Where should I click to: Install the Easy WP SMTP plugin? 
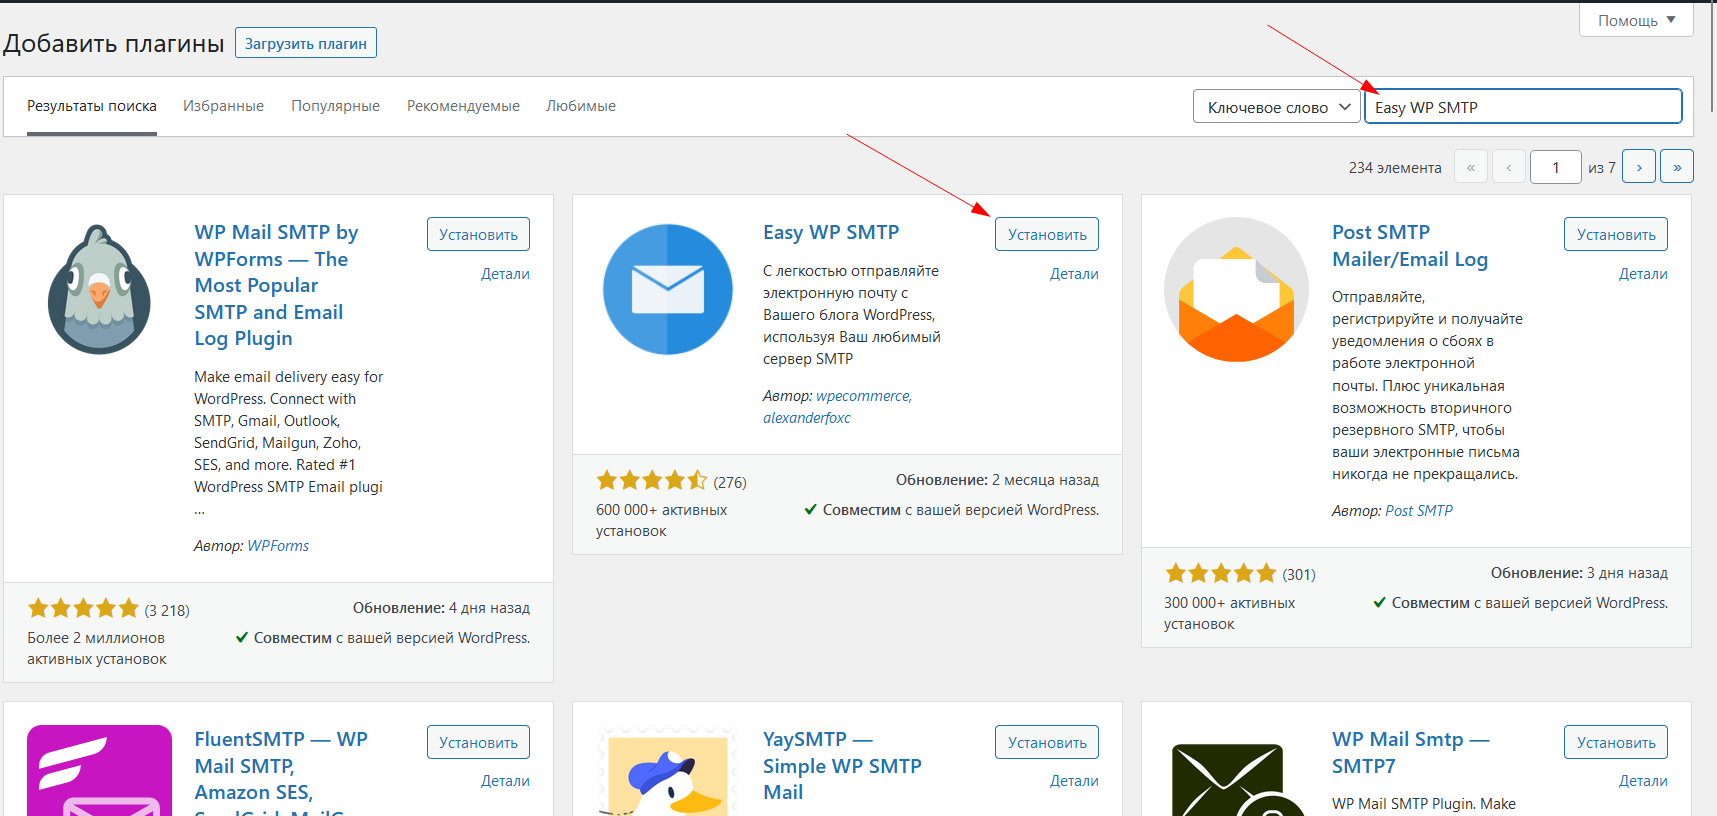(x=1046, y=234)
